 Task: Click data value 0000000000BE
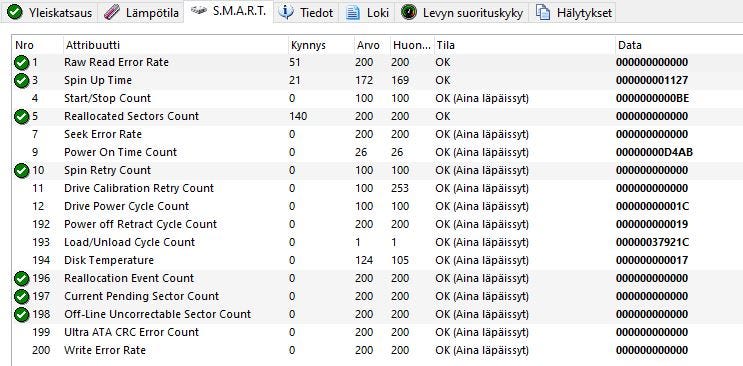click(x=652, y=98)
